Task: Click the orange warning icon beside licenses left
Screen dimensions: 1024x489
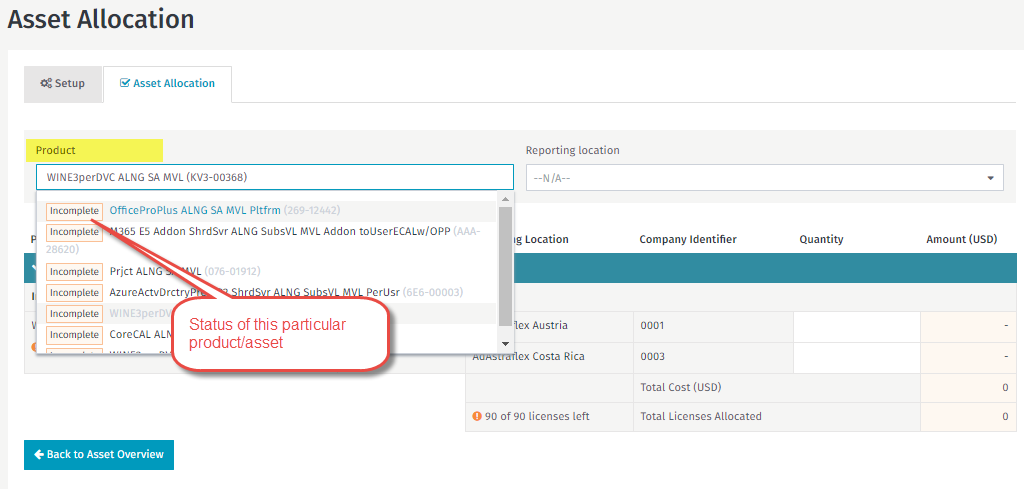Action: click(x=477, y=416)
